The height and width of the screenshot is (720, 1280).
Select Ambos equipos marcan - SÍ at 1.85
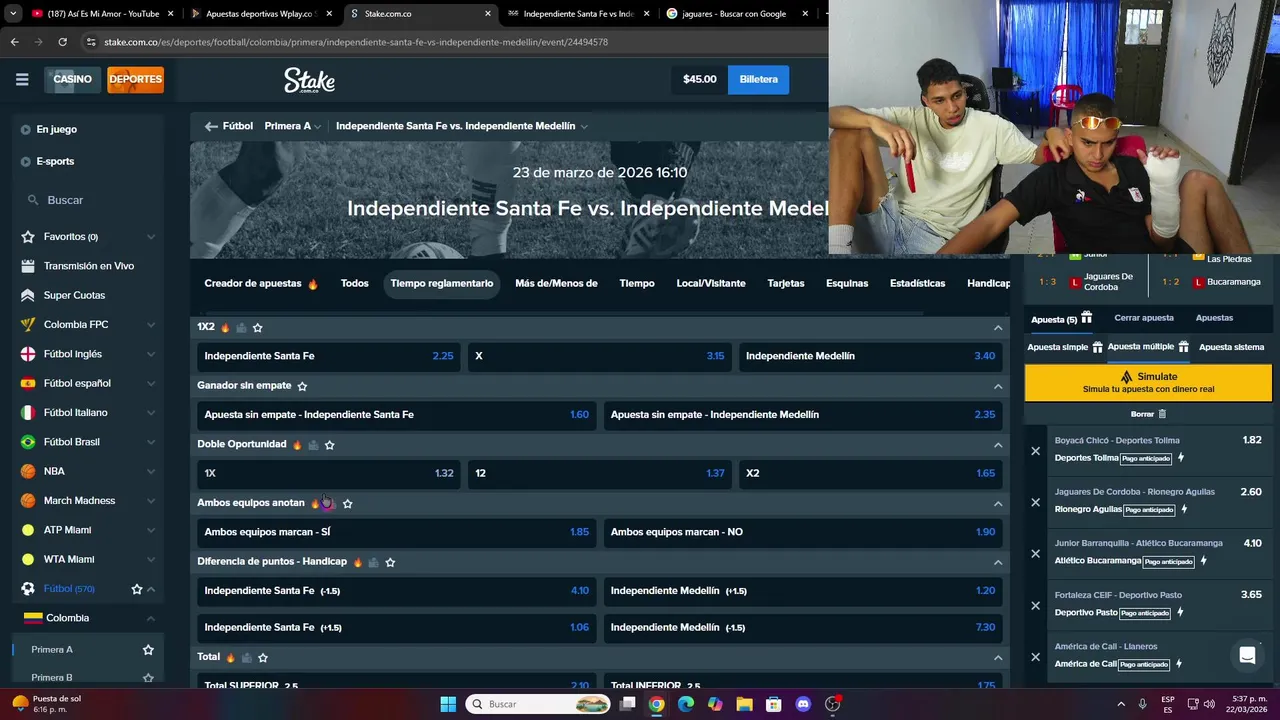coord(396,532)
